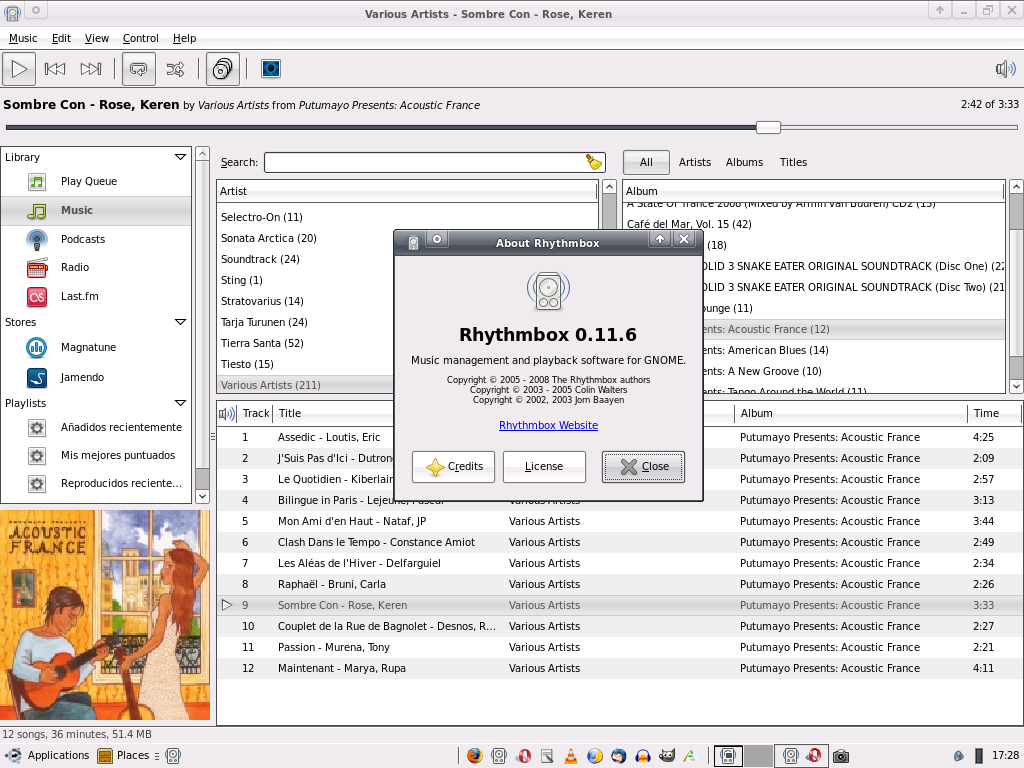Open the Opera icon in bottom panel
Image resolution: width=1024 pixels, height=768 pixels.
pyautogui.click(x=523, y=756)
